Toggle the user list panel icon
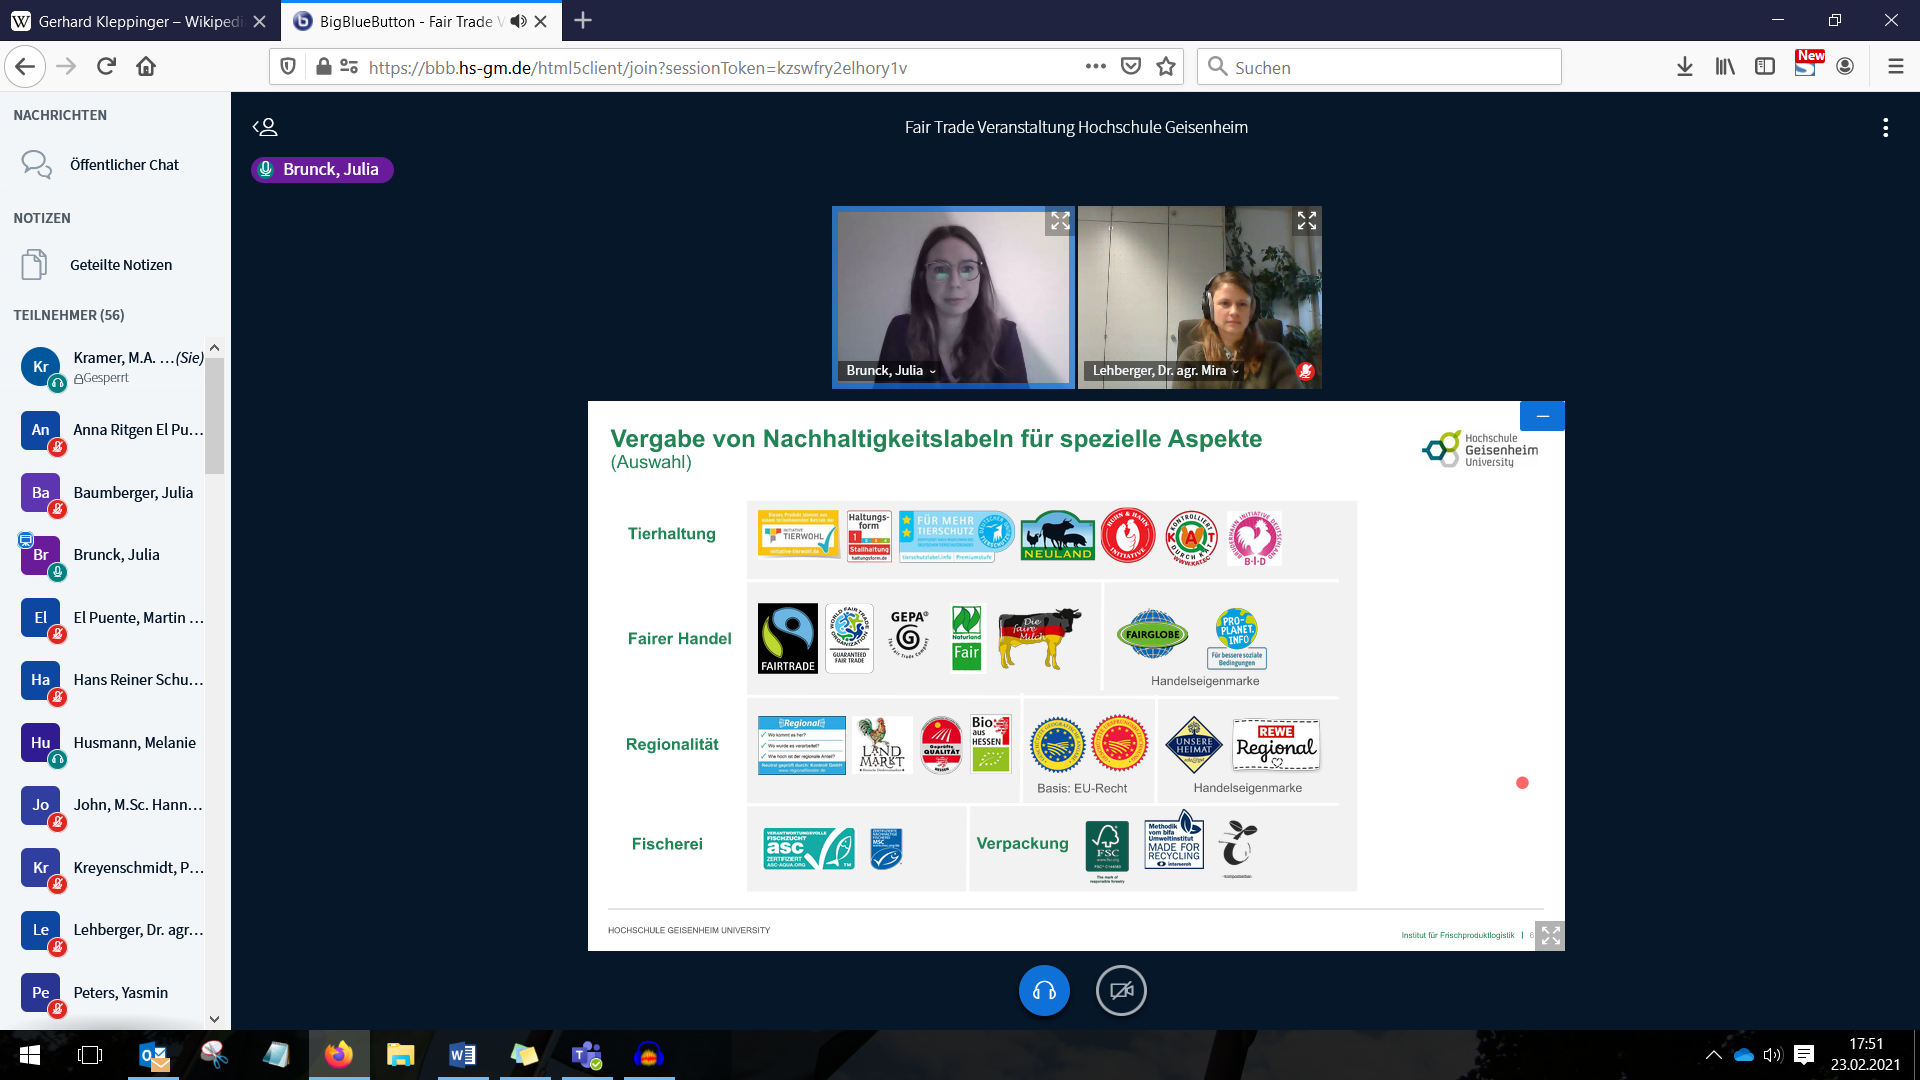The image size is (1920, 1080). pos(265,127)
